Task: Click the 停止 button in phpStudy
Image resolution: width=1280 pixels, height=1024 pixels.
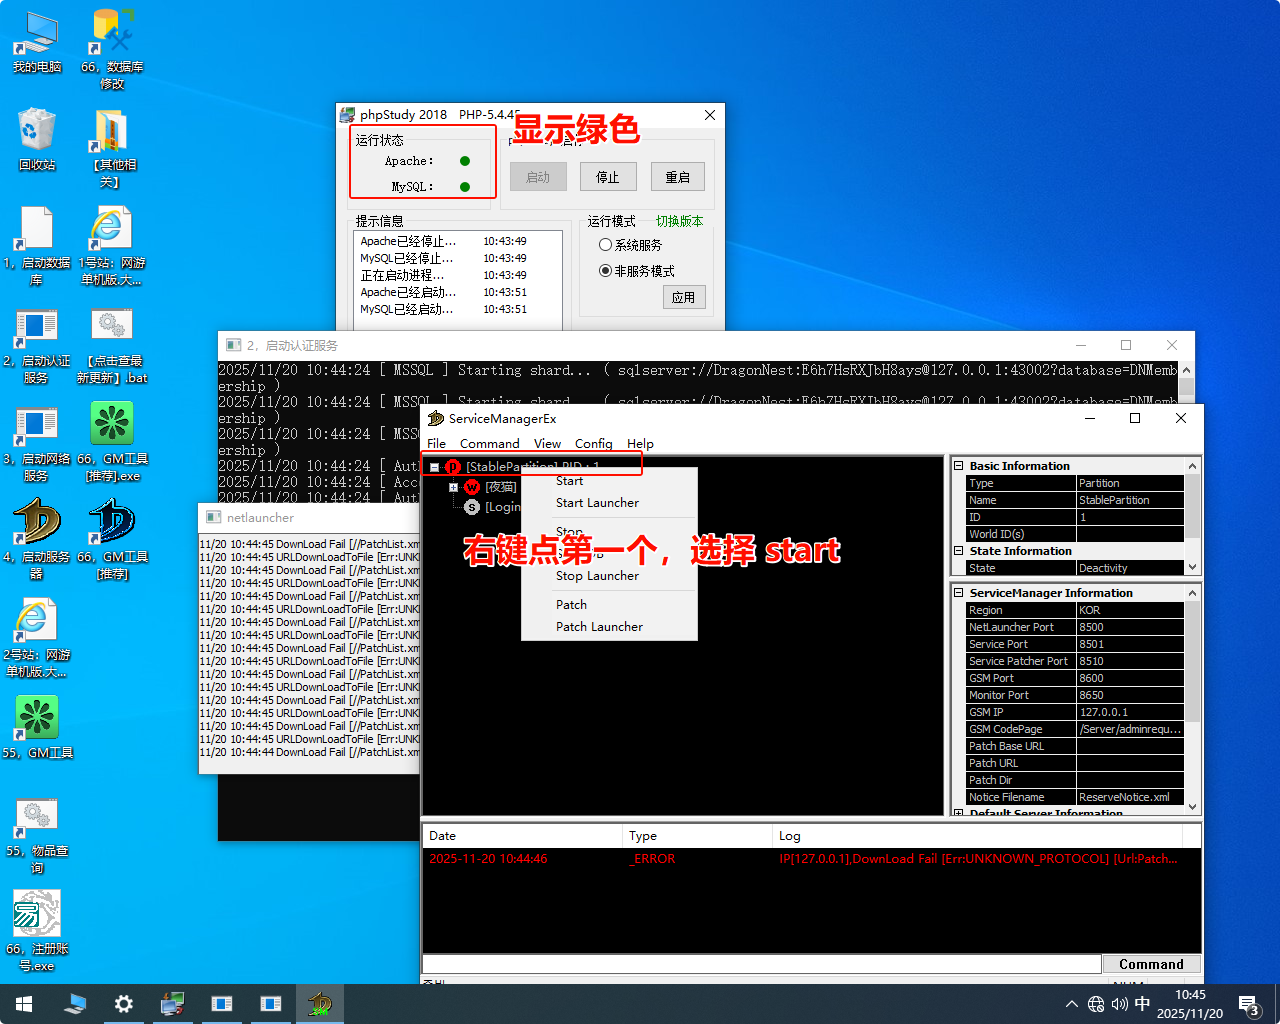Action: pos(608,177)
